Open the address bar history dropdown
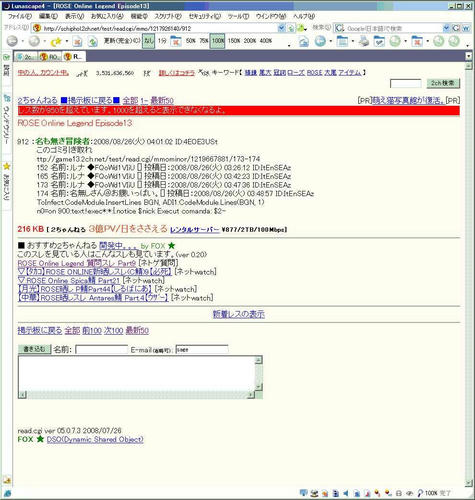 point(281,28)
